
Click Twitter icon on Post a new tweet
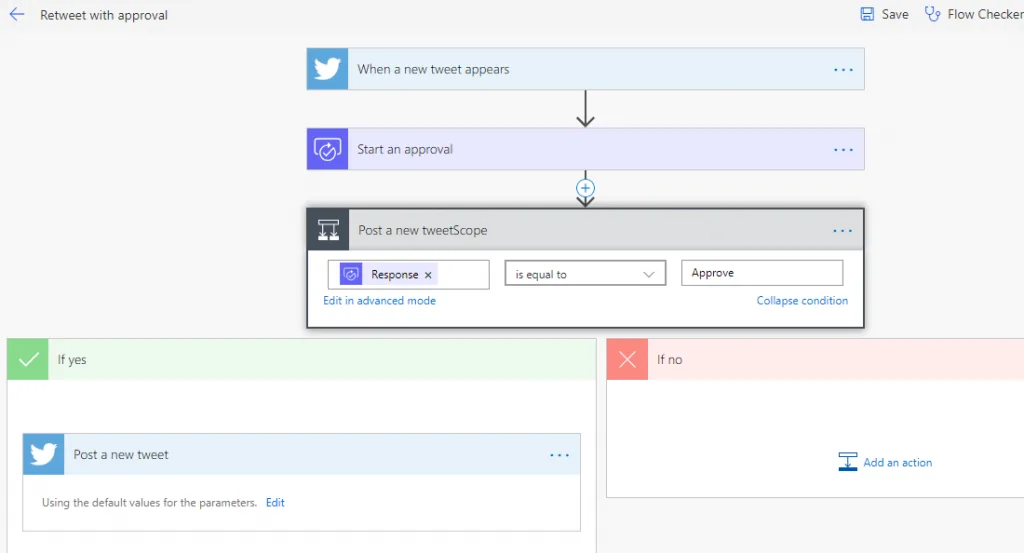click(44, 455)
